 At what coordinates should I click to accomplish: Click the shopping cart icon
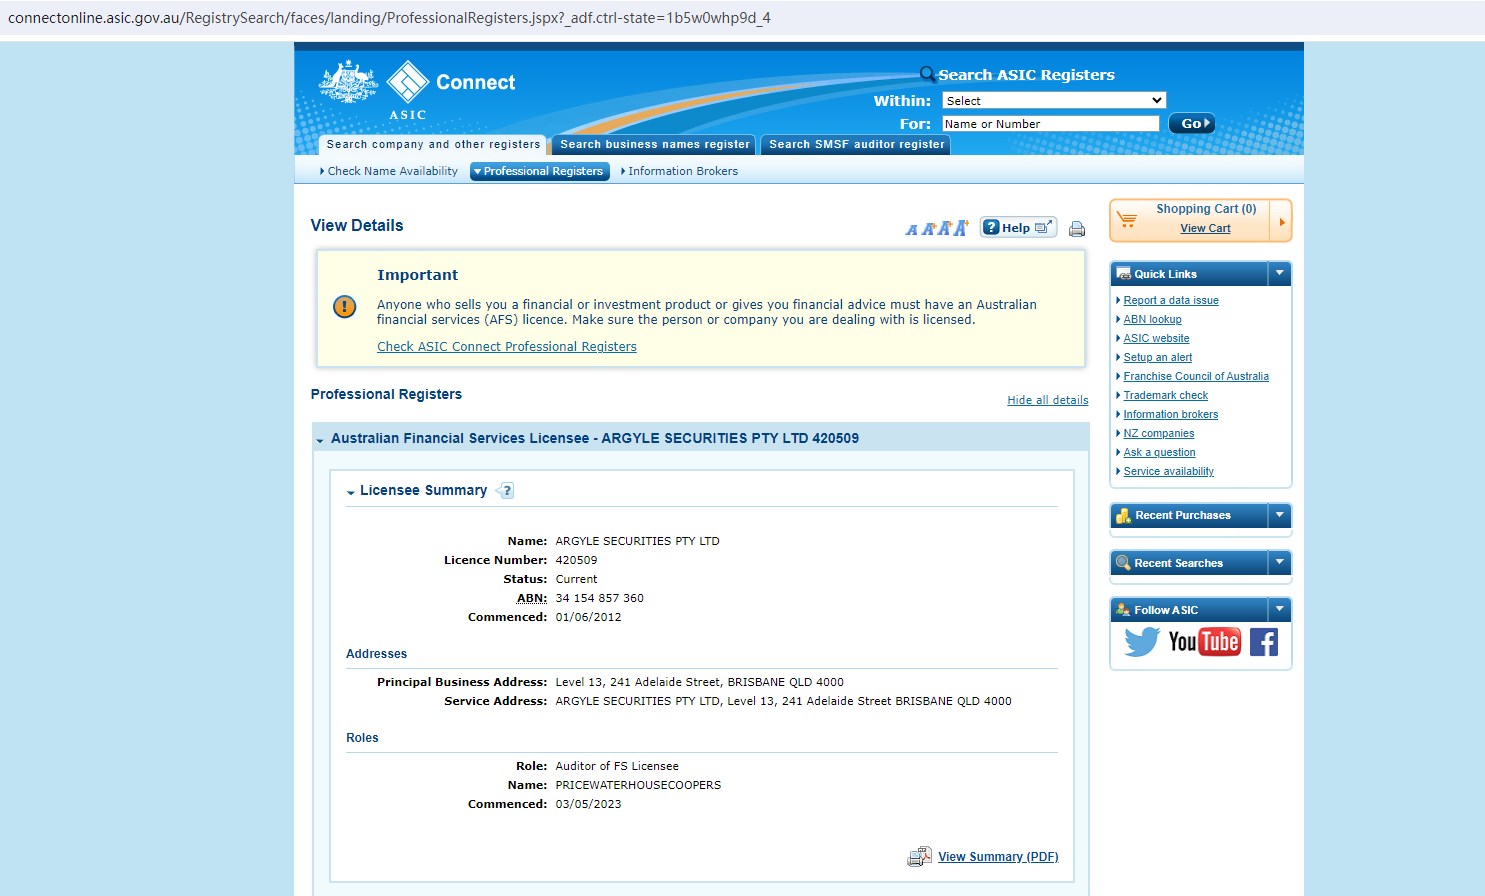tap(1127, 220)
